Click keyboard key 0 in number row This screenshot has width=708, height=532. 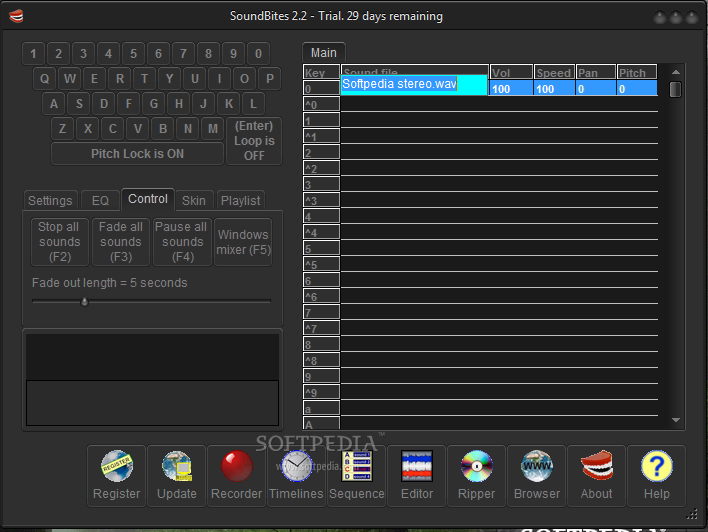[x=259, y=54]
